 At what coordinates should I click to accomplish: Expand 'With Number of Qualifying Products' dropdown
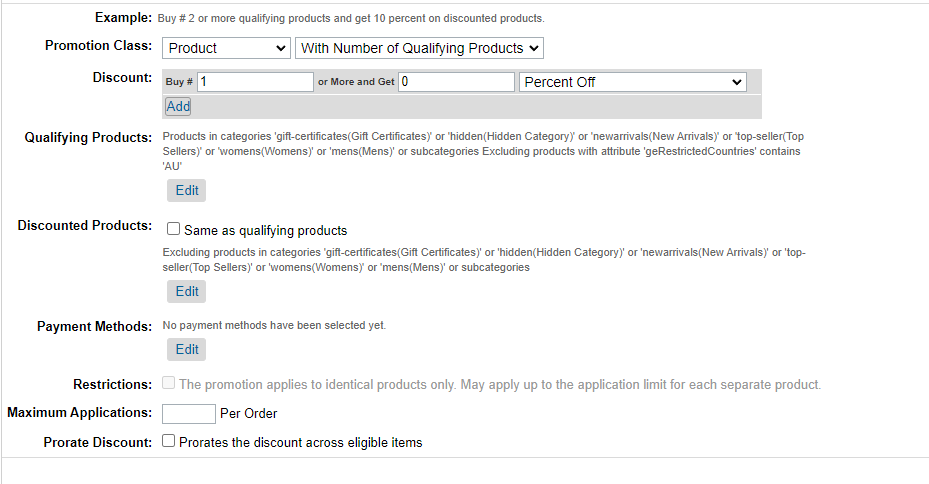(x=419, y=48)
